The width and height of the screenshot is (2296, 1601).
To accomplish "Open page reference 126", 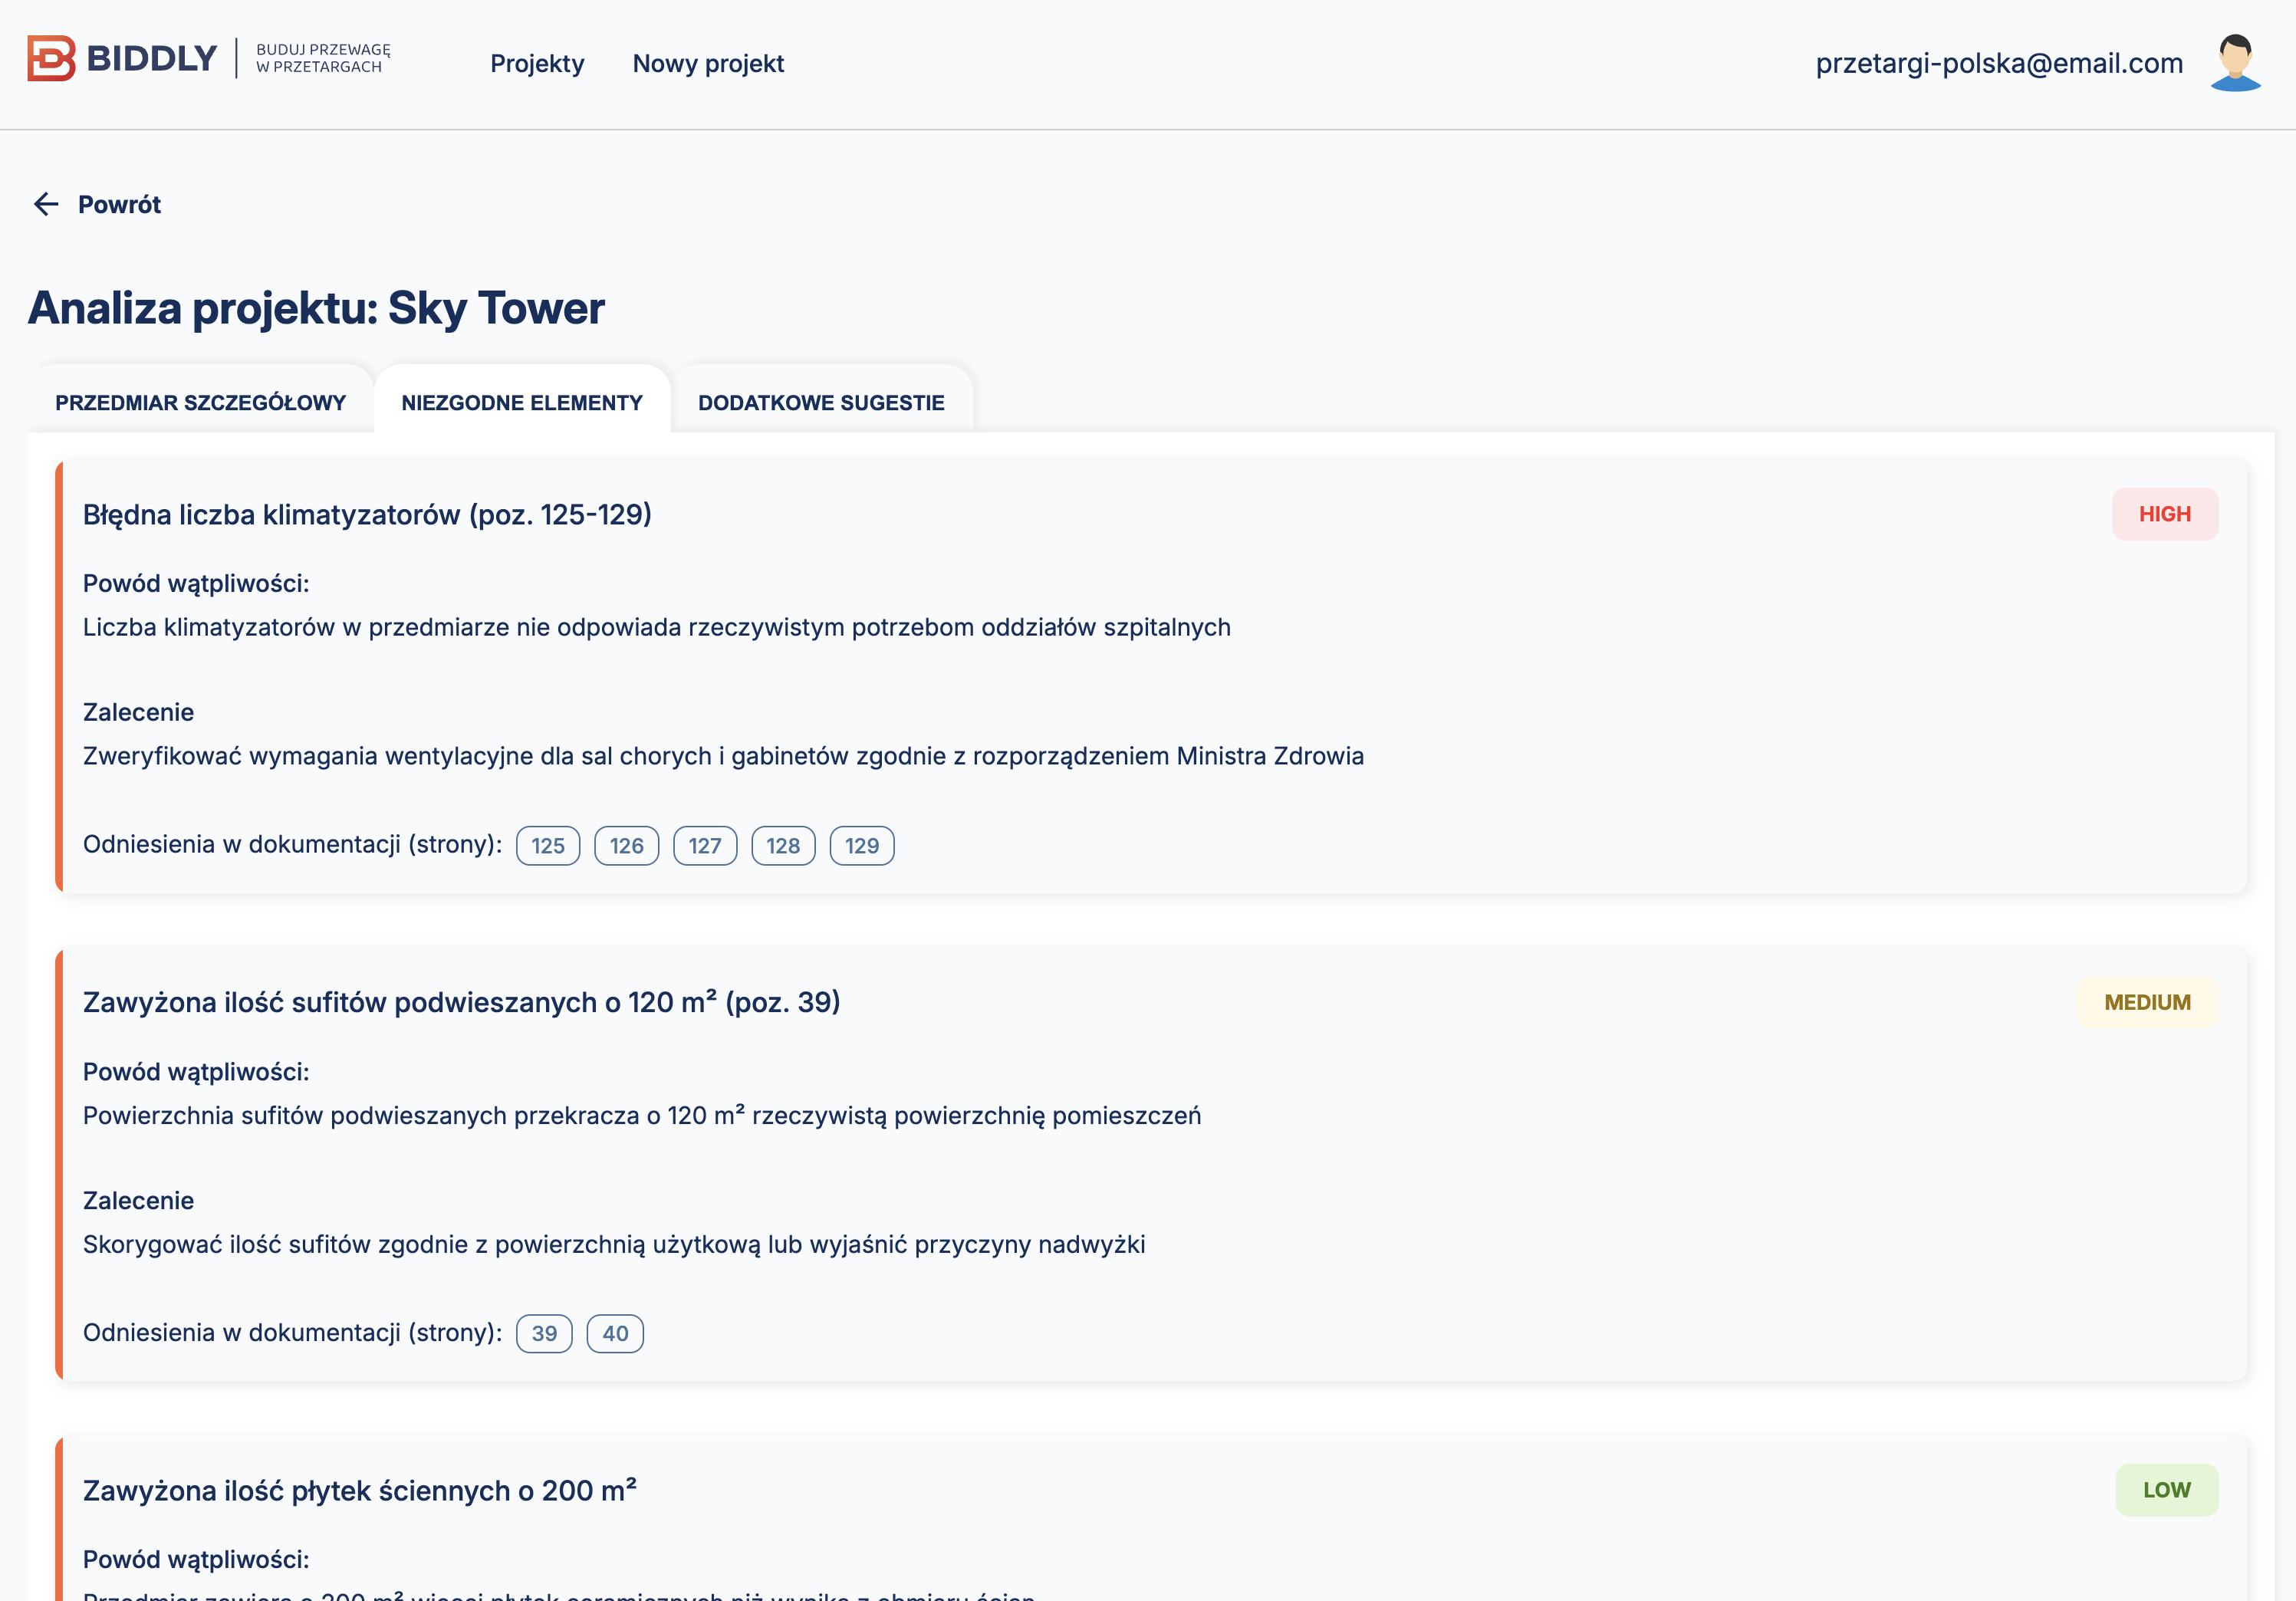I will point(626,846).
